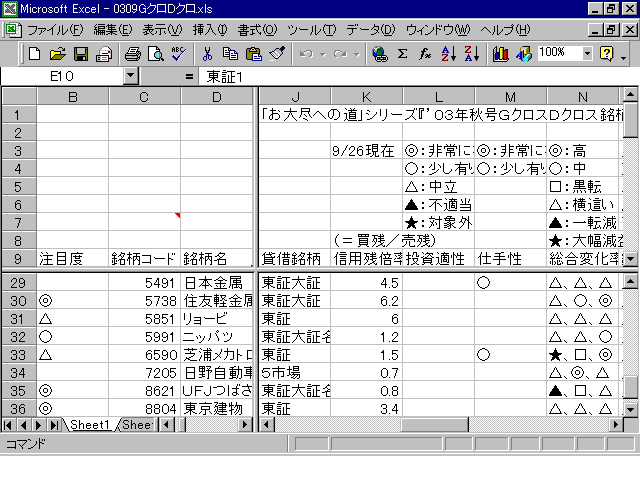Viewport: 640px width, 480px height.
Task: Open the 表示(V) menu
Action: tap(162, 30)
